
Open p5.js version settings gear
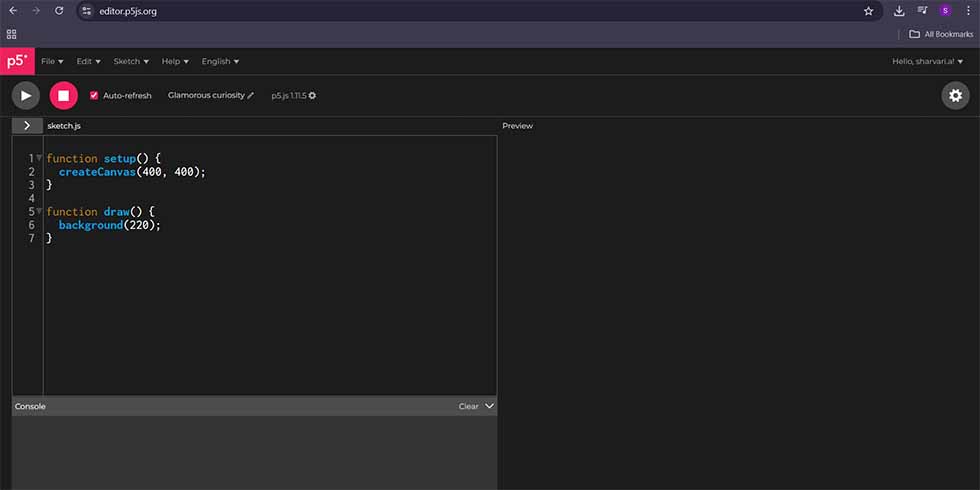(x=312, y=96)
